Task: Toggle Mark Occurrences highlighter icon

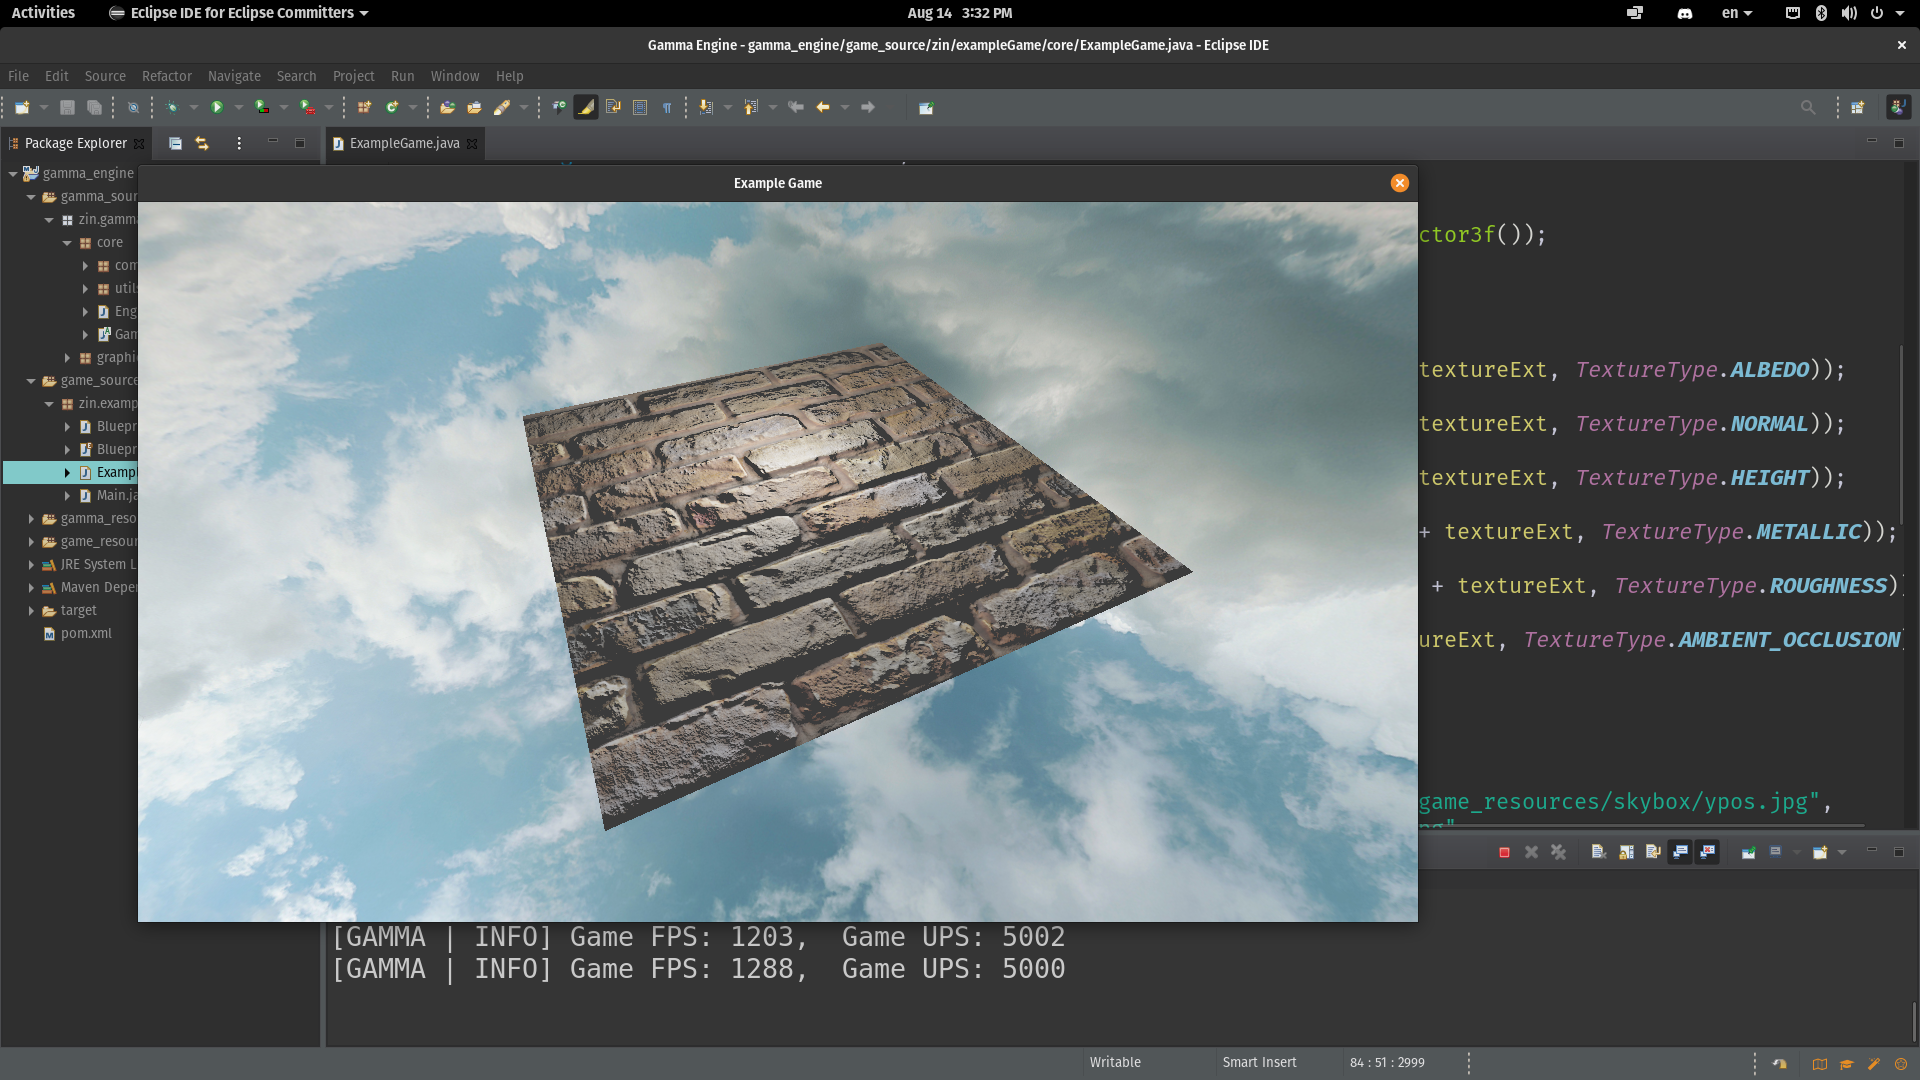Action: 585,107
